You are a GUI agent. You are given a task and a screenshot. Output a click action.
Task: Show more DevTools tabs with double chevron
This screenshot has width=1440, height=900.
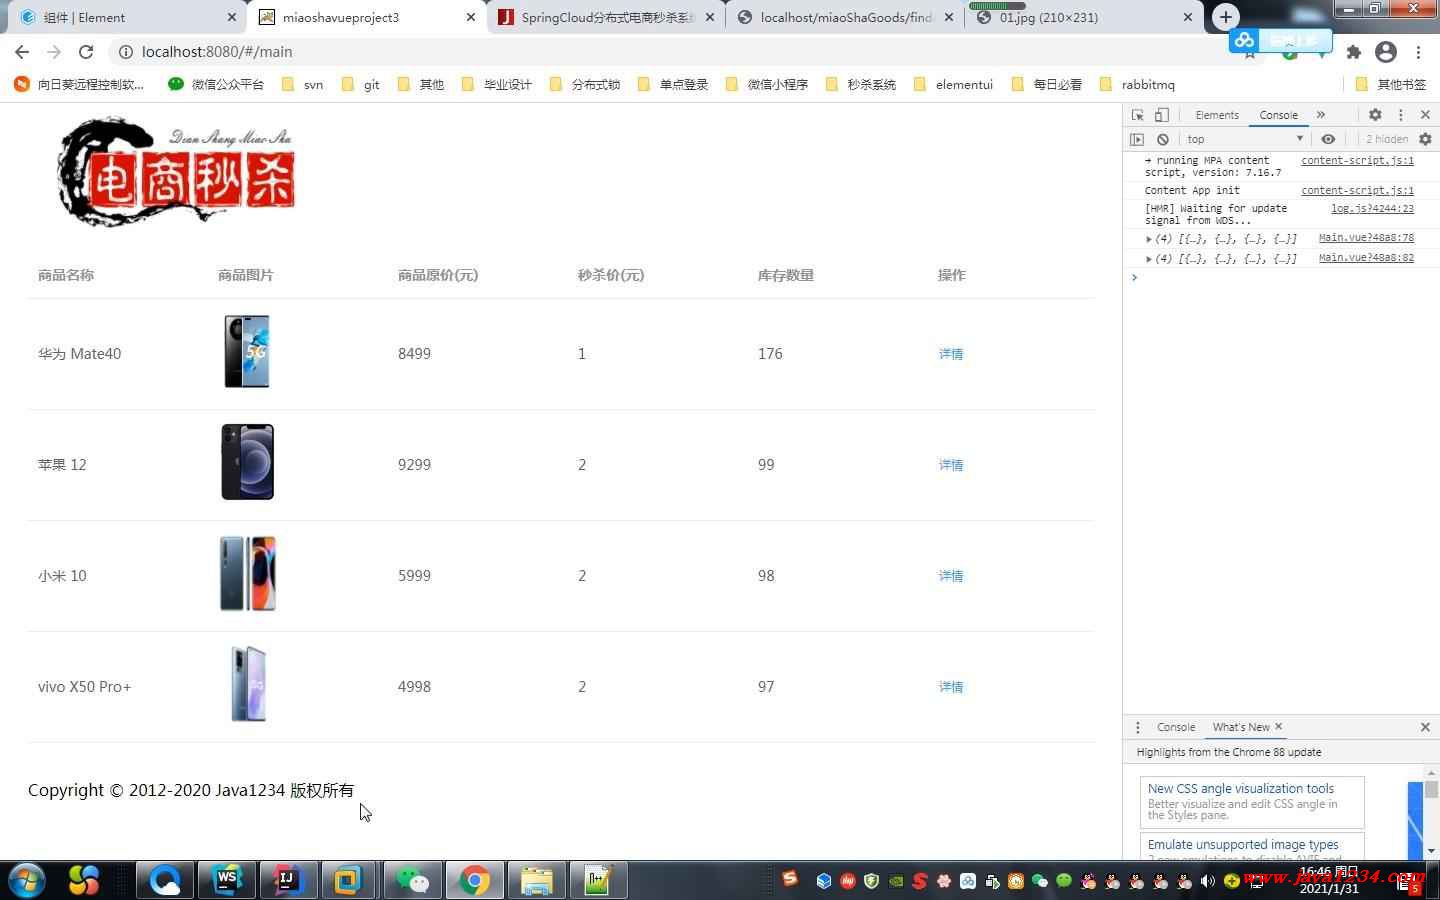(1321, 115)
